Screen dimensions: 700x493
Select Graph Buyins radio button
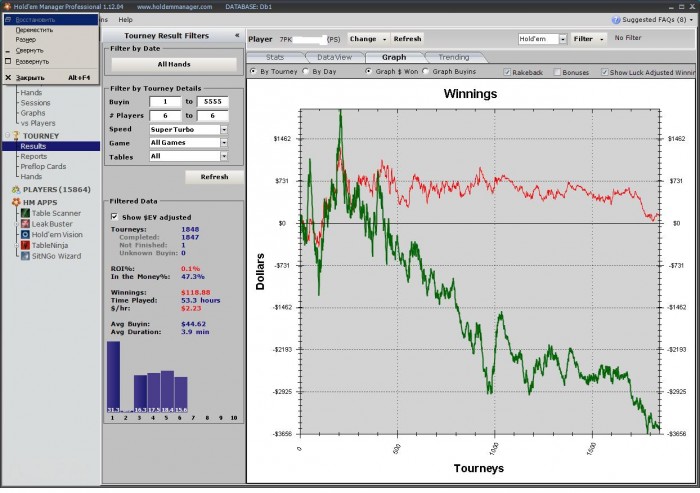425,71
